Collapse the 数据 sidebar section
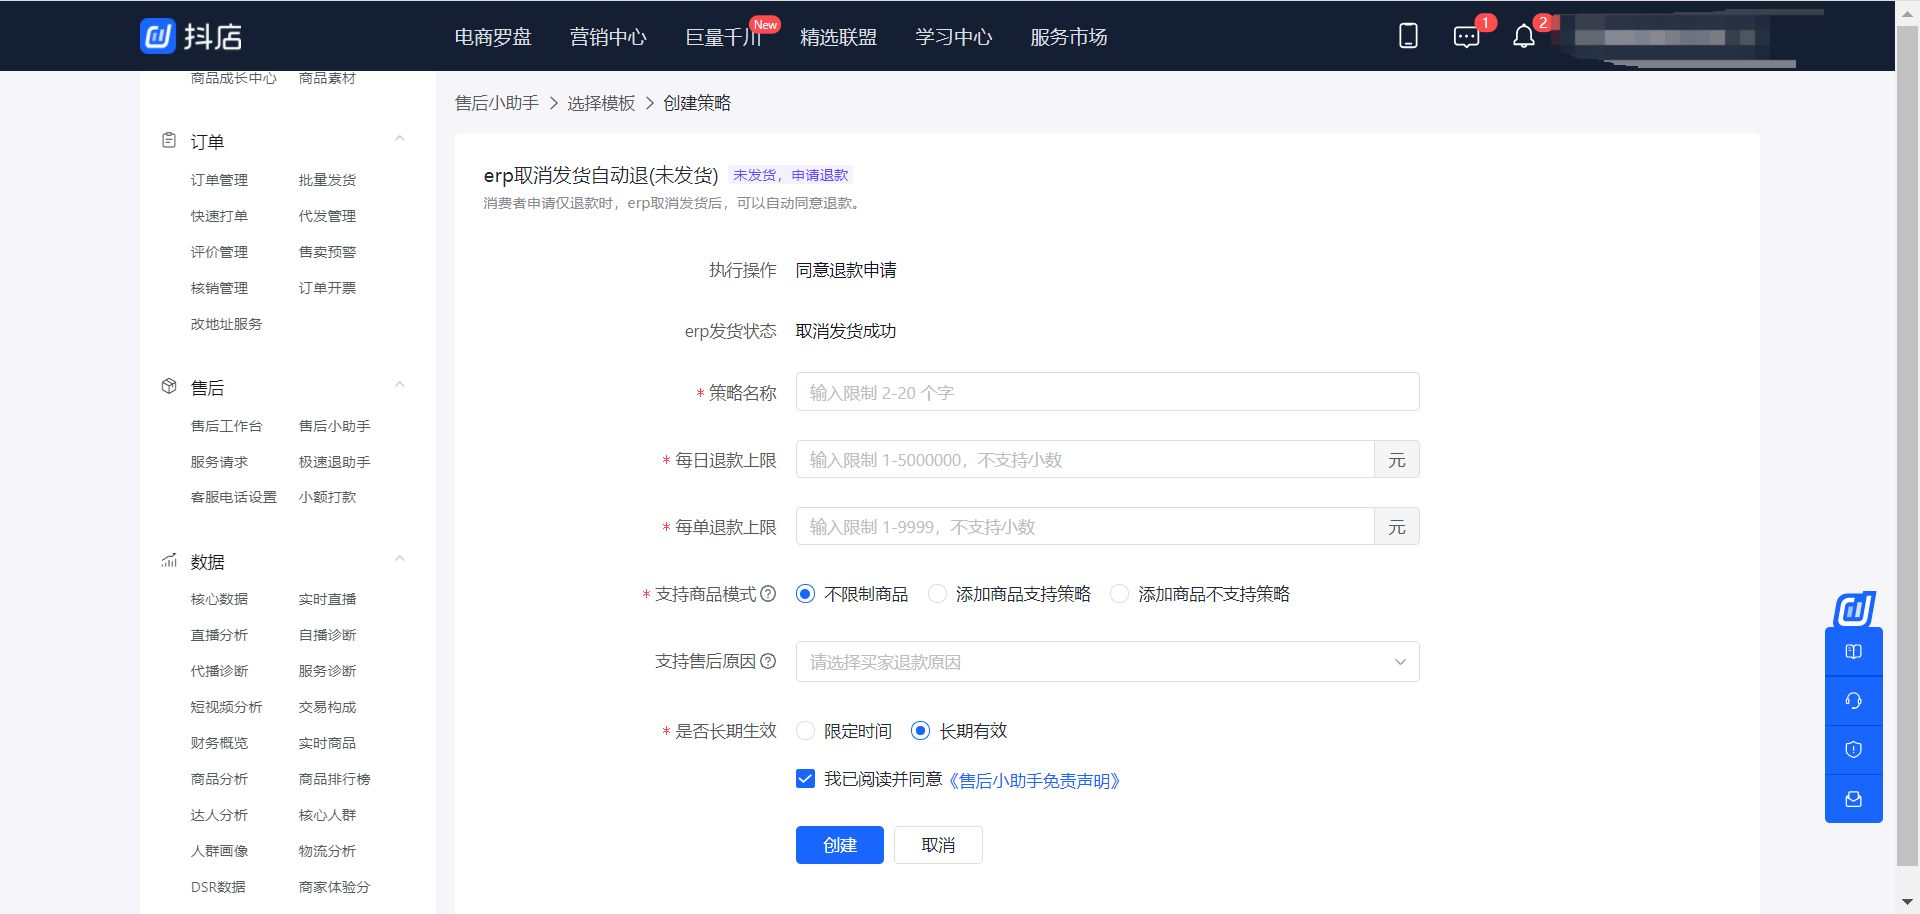 coord(399,559)
